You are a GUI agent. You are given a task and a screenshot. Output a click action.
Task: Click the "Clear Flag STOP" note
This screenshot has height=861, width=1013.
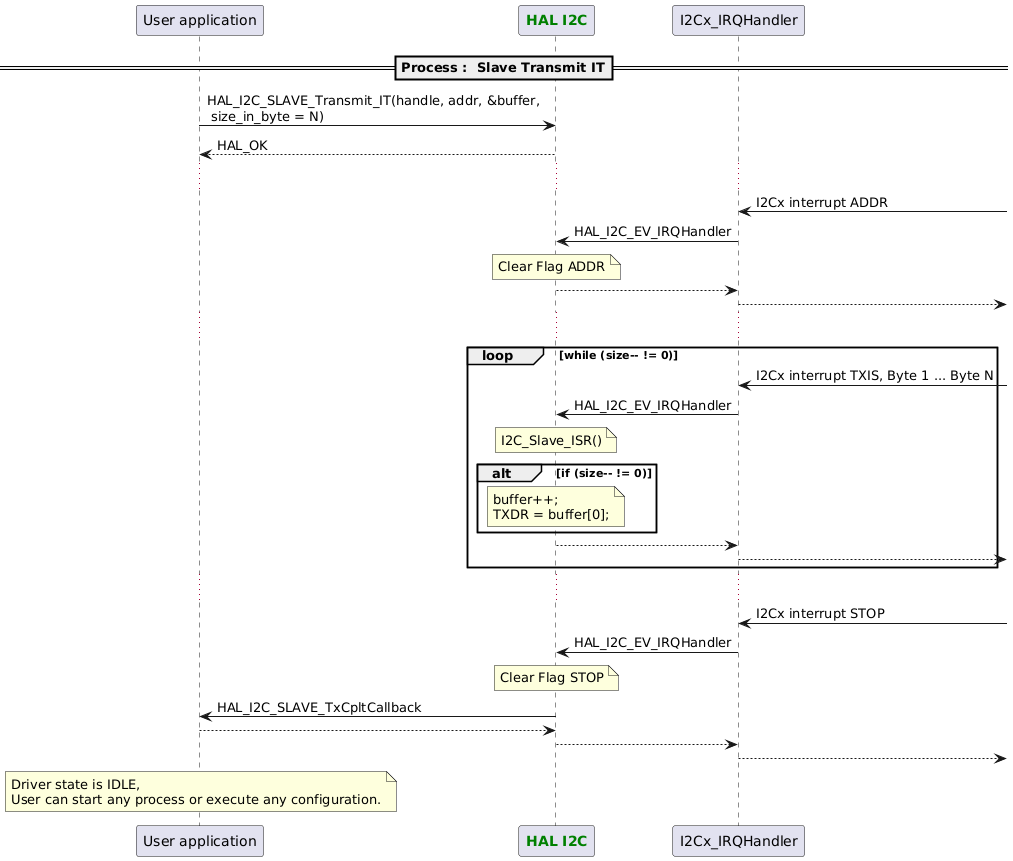(x=554, y=677)
